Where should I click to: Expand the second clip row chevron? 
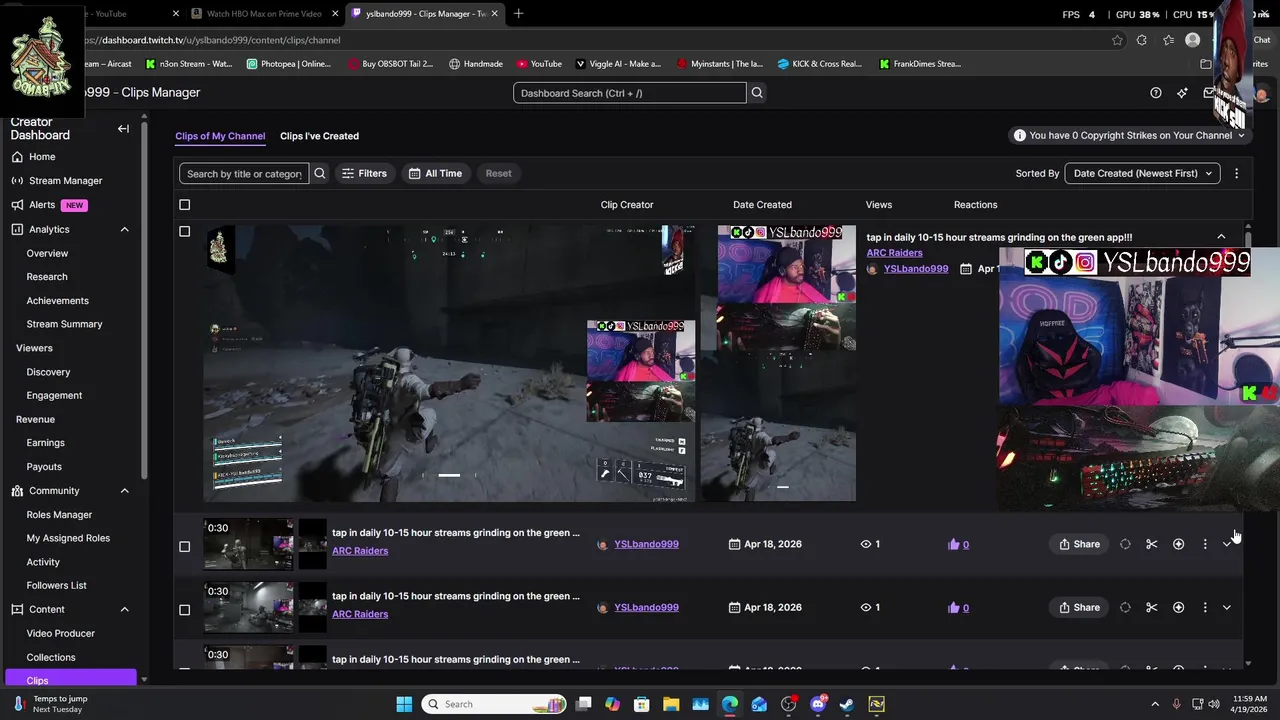click(1227, 545)
